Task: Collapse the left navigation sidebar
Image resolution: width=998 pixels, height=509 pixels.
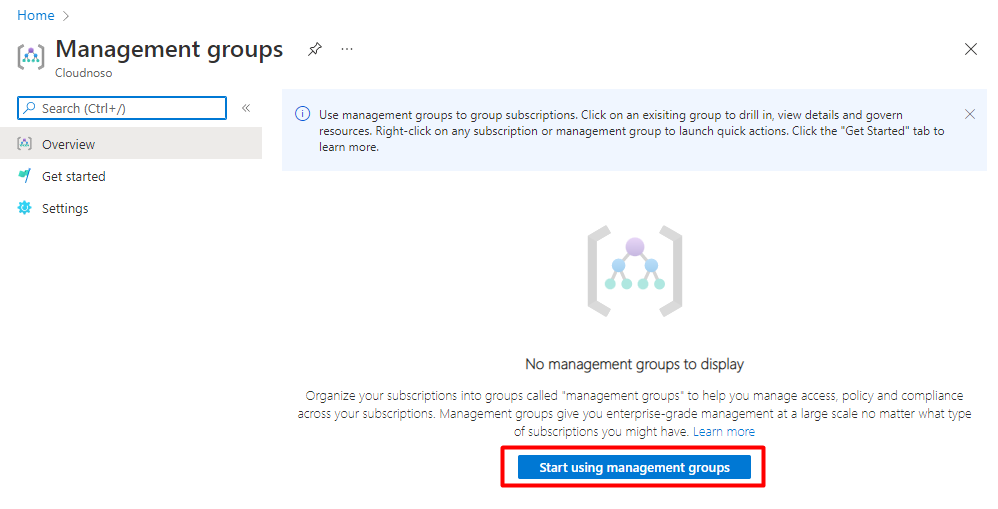Action: tap(246, 108)
